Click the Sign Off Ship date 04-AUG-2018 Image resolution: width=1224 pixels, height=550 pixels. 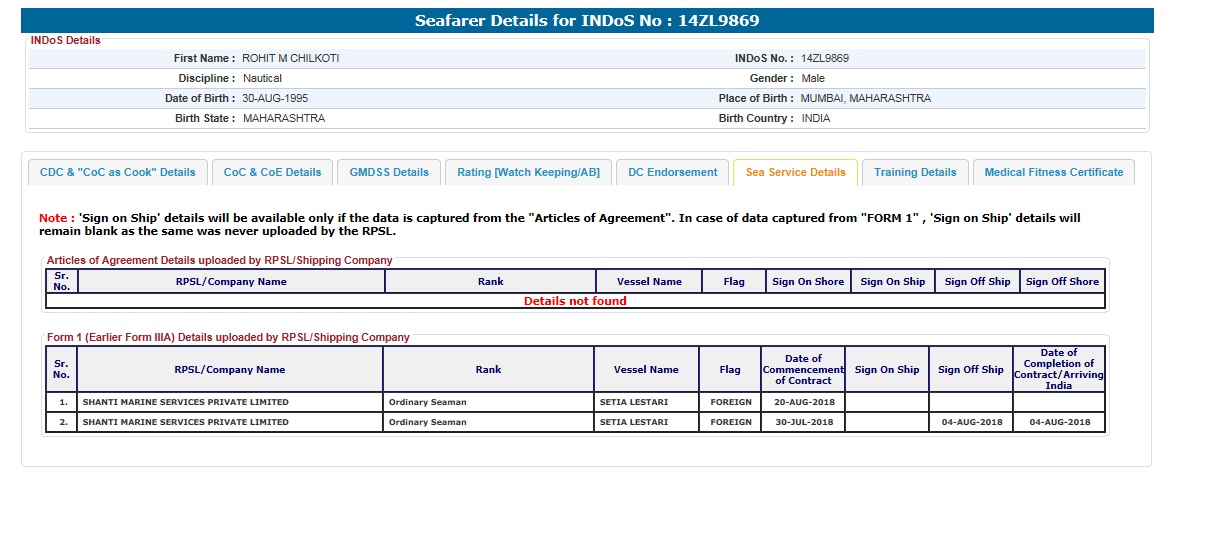click(x=971, y=422)
